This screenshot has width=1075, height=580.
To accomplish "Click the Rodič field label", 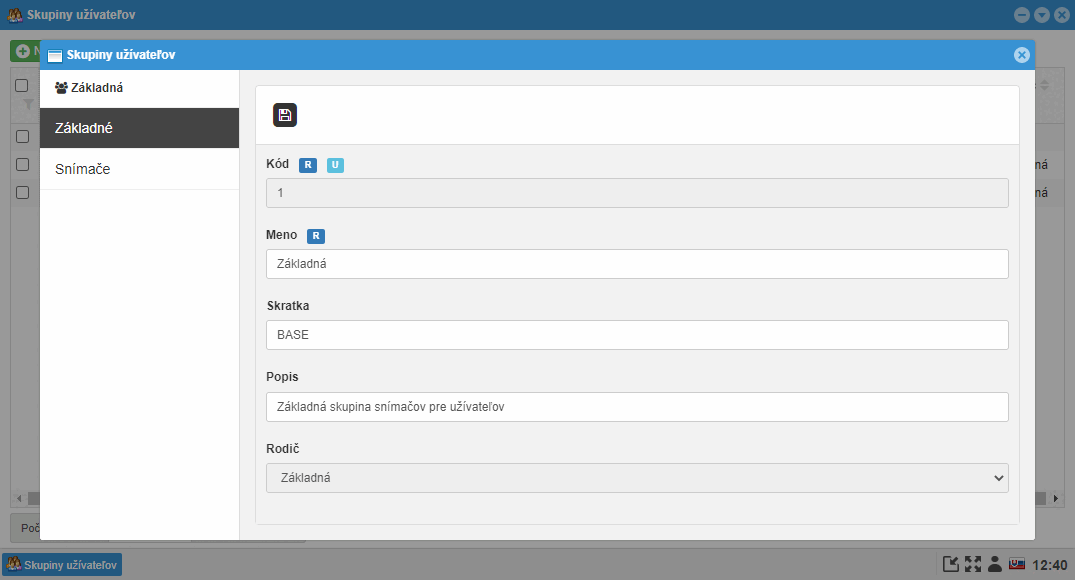I will pyautogui.click(x=283, y=448).
